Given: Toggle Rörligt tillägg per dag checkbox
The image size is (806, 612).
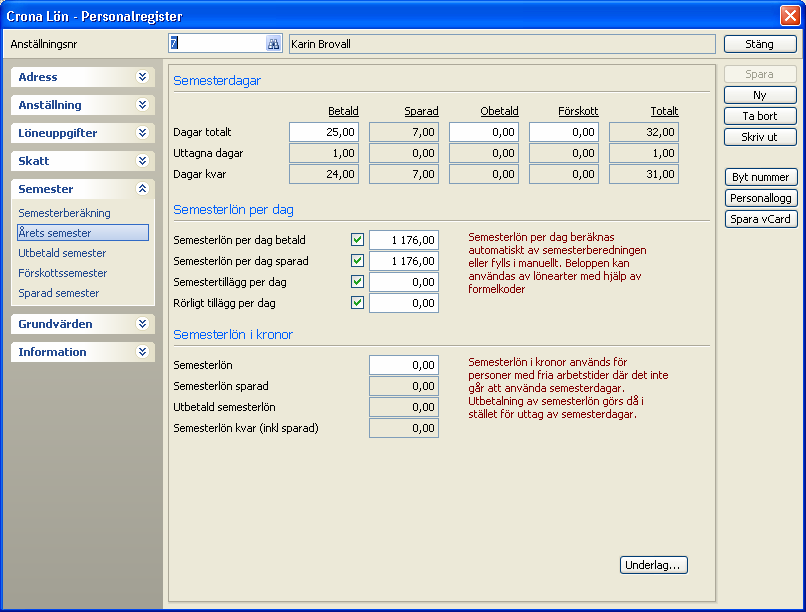Looking at the screenshot, I should [x=357, y=303].
